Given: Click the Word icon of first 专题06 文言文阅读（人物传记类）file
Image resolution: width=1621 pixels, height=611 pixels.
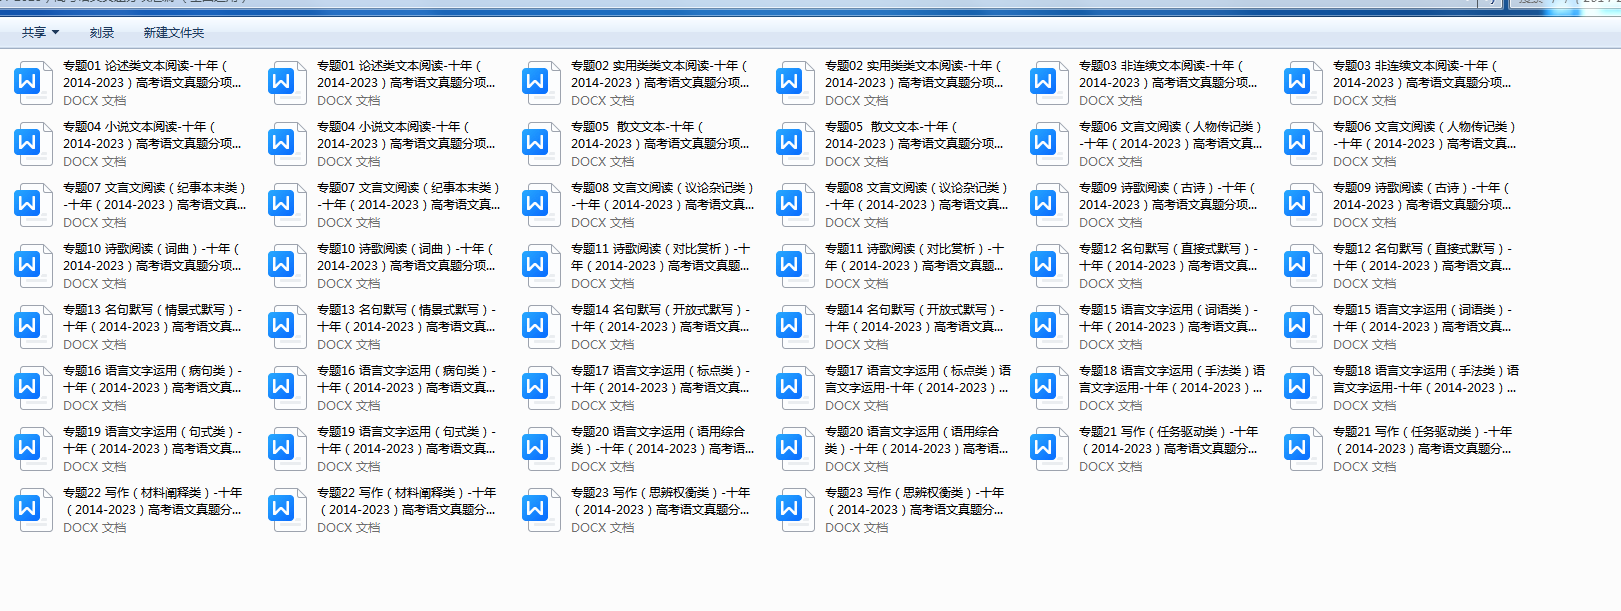Looking at the screenshot, I should 1049,144.
